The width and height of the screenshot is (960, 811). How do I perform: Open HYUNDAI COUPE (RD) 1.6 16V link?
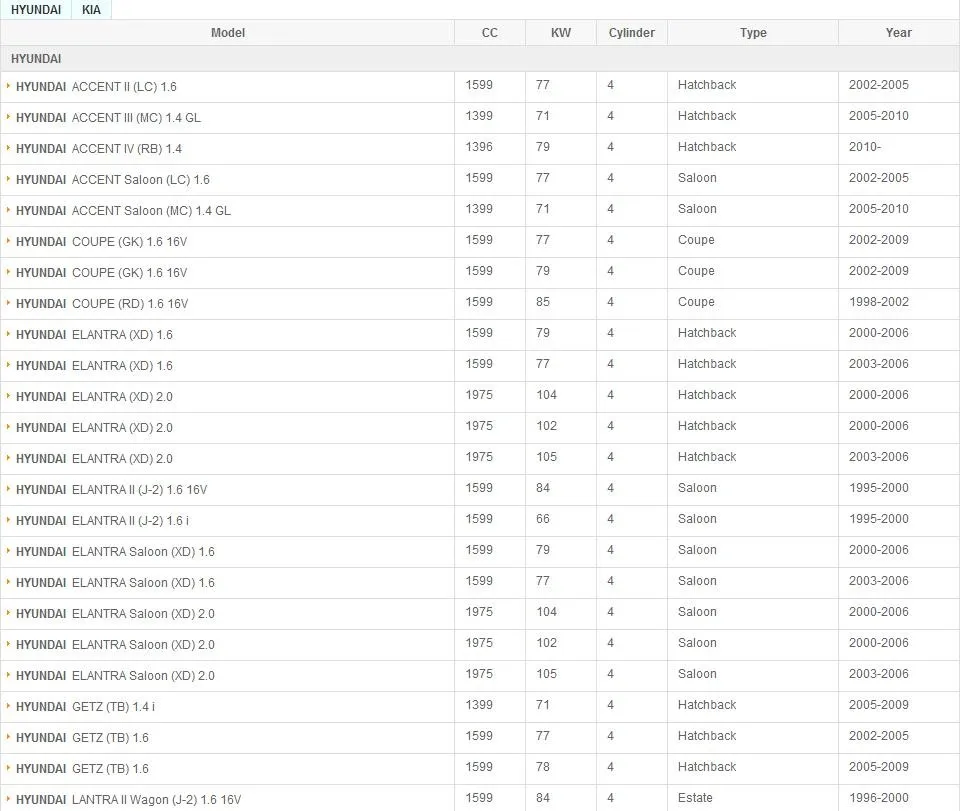pyautogui.click(x=102, y=304)
